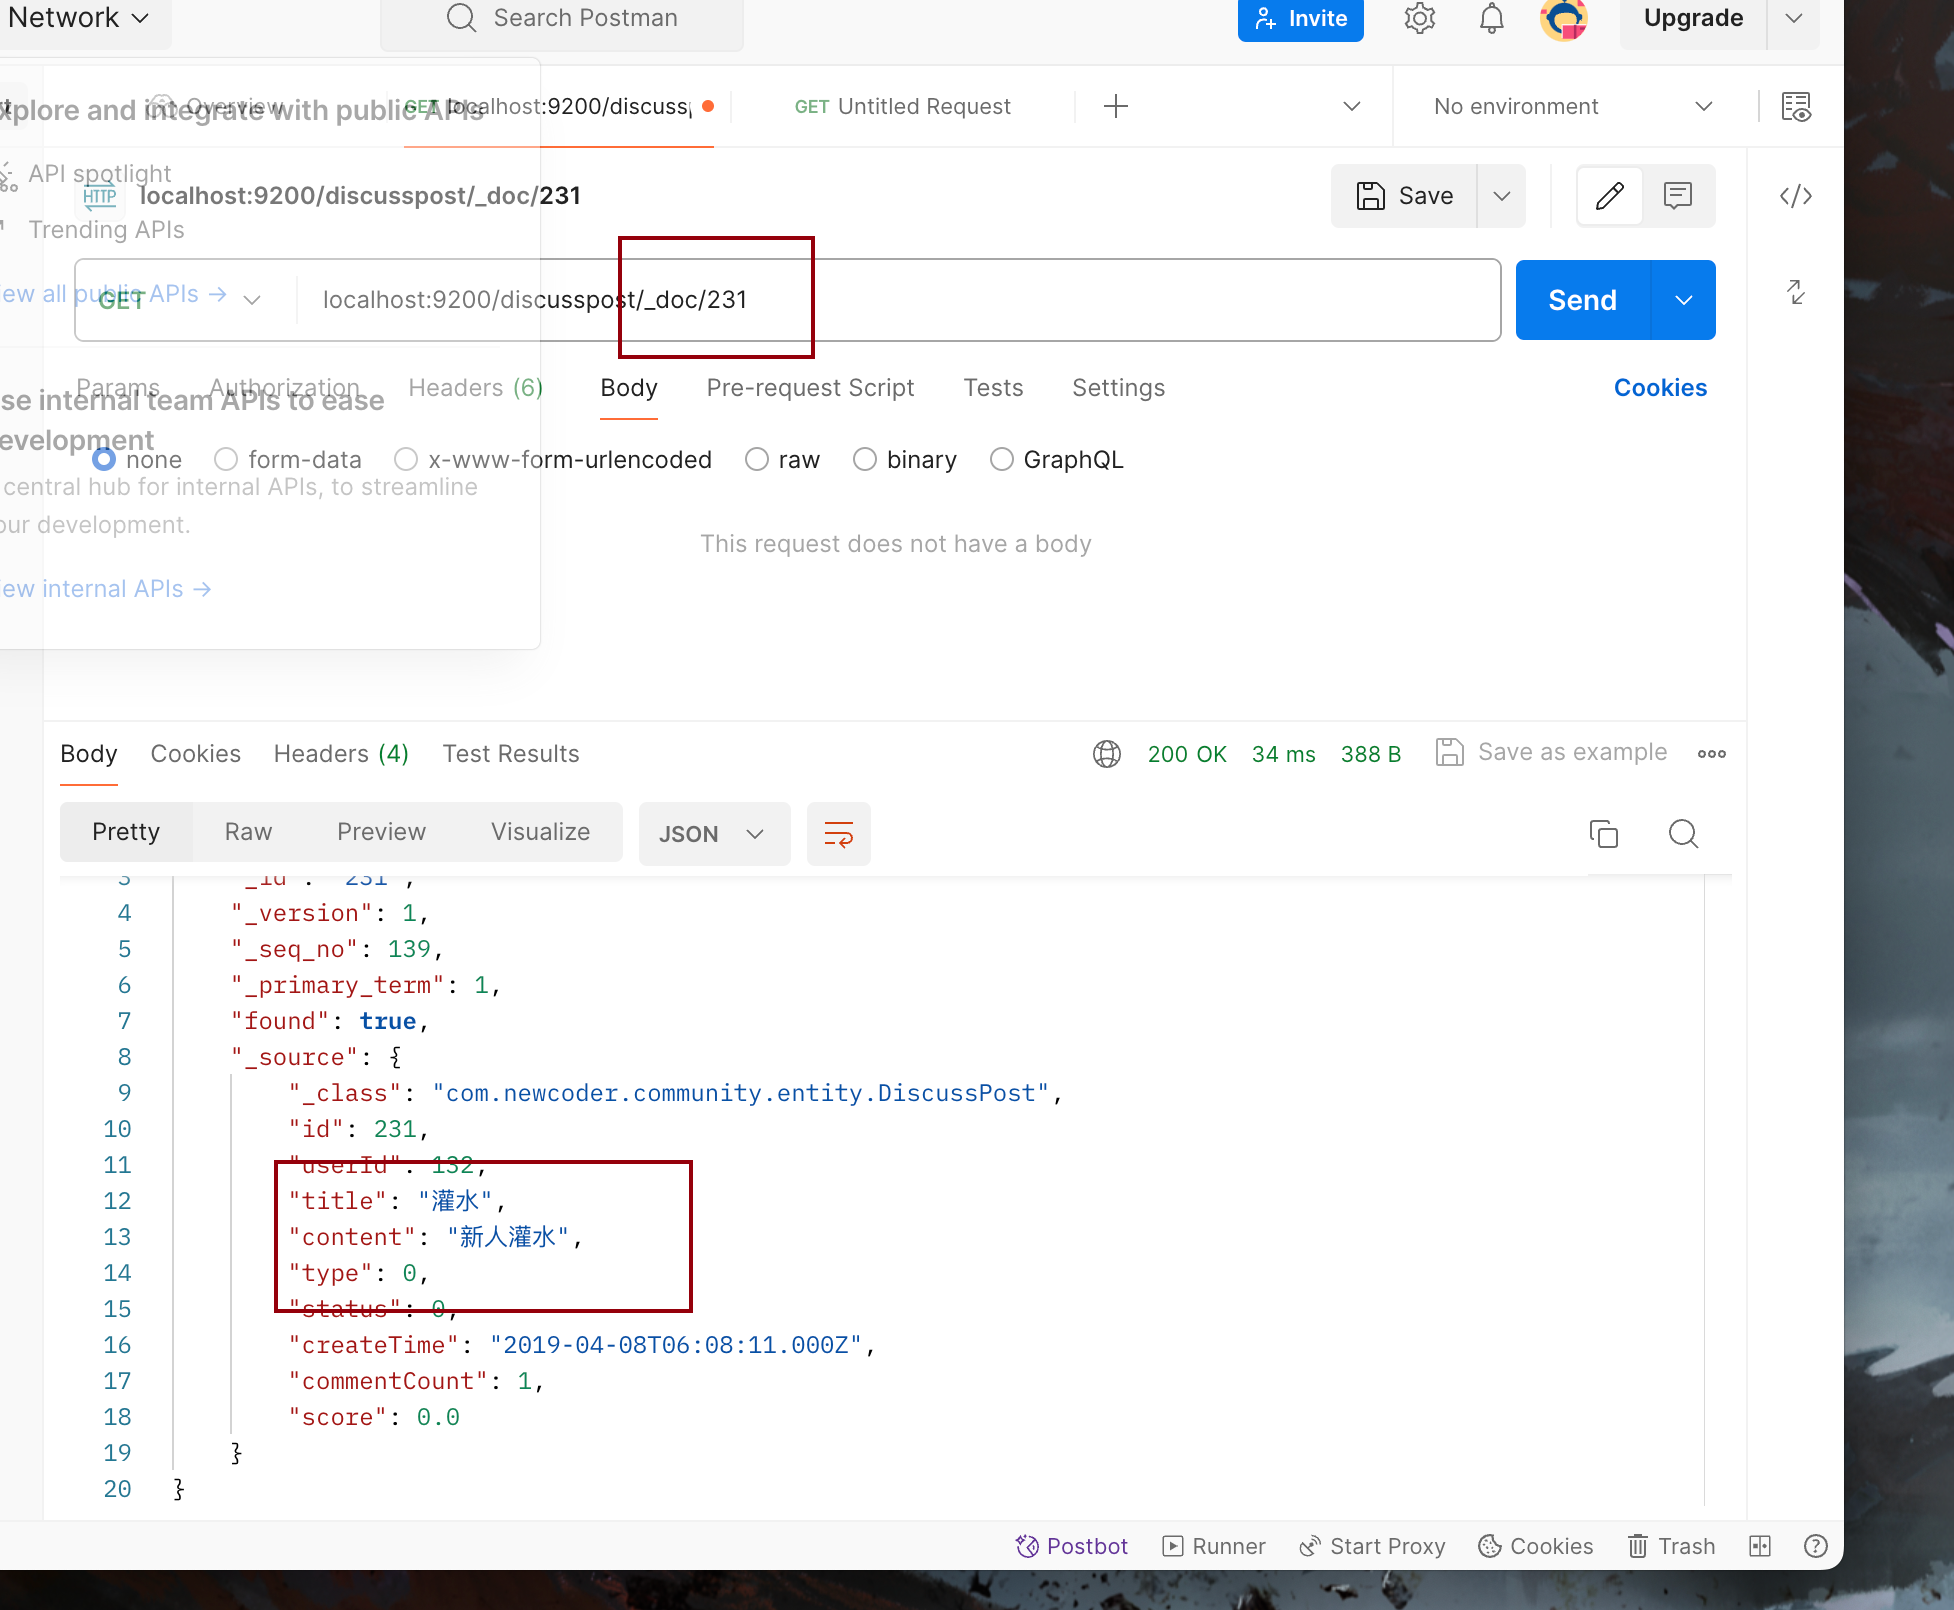The image size is (1954, 1610).
Task: Open Cookies in the bottom status bar
Action: point(1536,1547)
